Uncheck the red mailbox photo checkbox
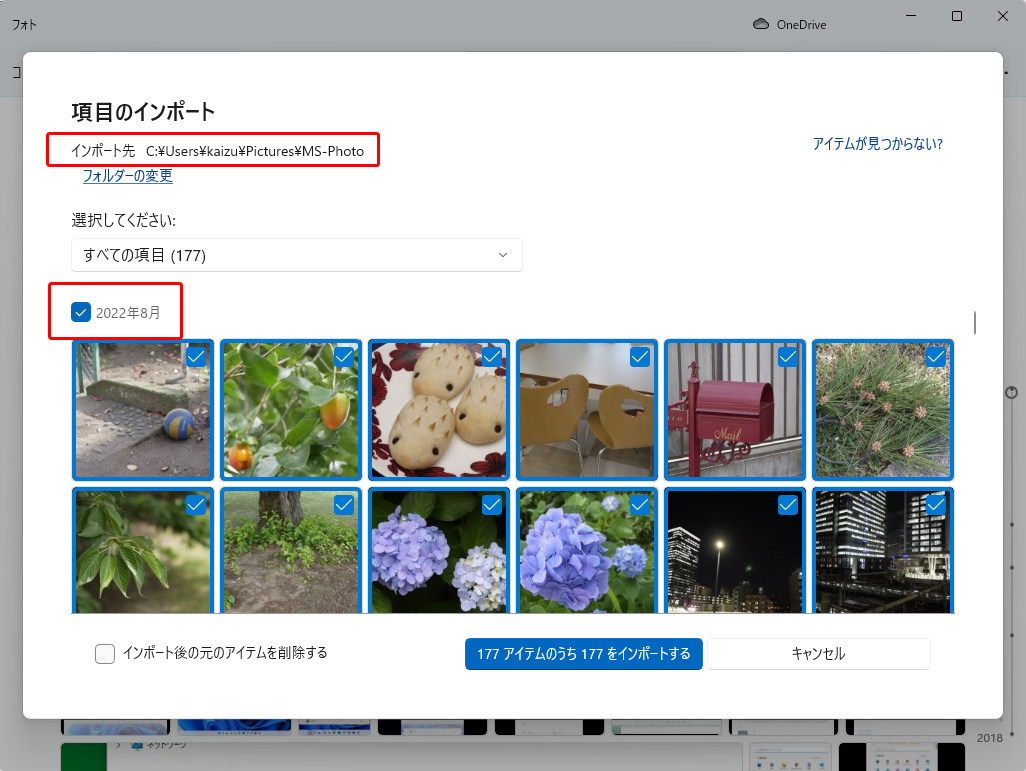Image resolution: width=1026 pixels, height=771 pixels. [787, 357]
